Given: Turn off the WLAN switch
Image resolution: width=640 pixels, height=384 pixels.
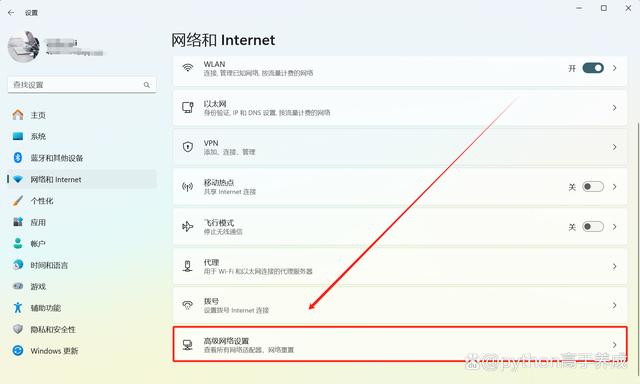Looking at the screenshot, I should click(593, 68).
